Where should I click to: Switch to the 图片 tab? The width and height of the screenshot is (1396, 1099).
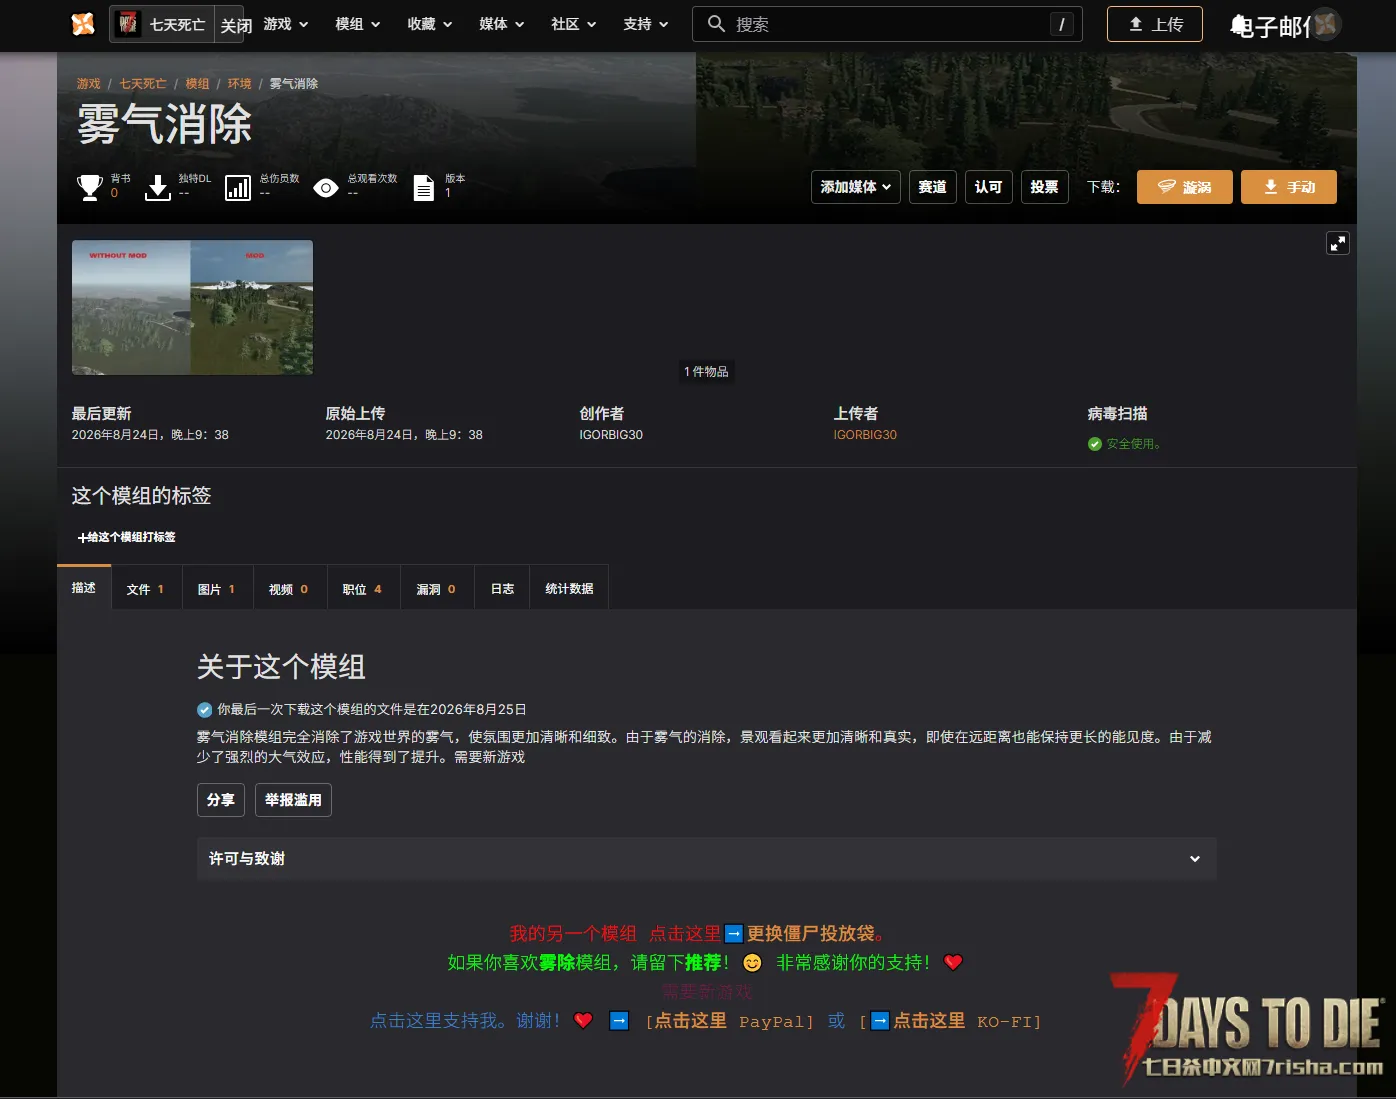pos(217,589)
